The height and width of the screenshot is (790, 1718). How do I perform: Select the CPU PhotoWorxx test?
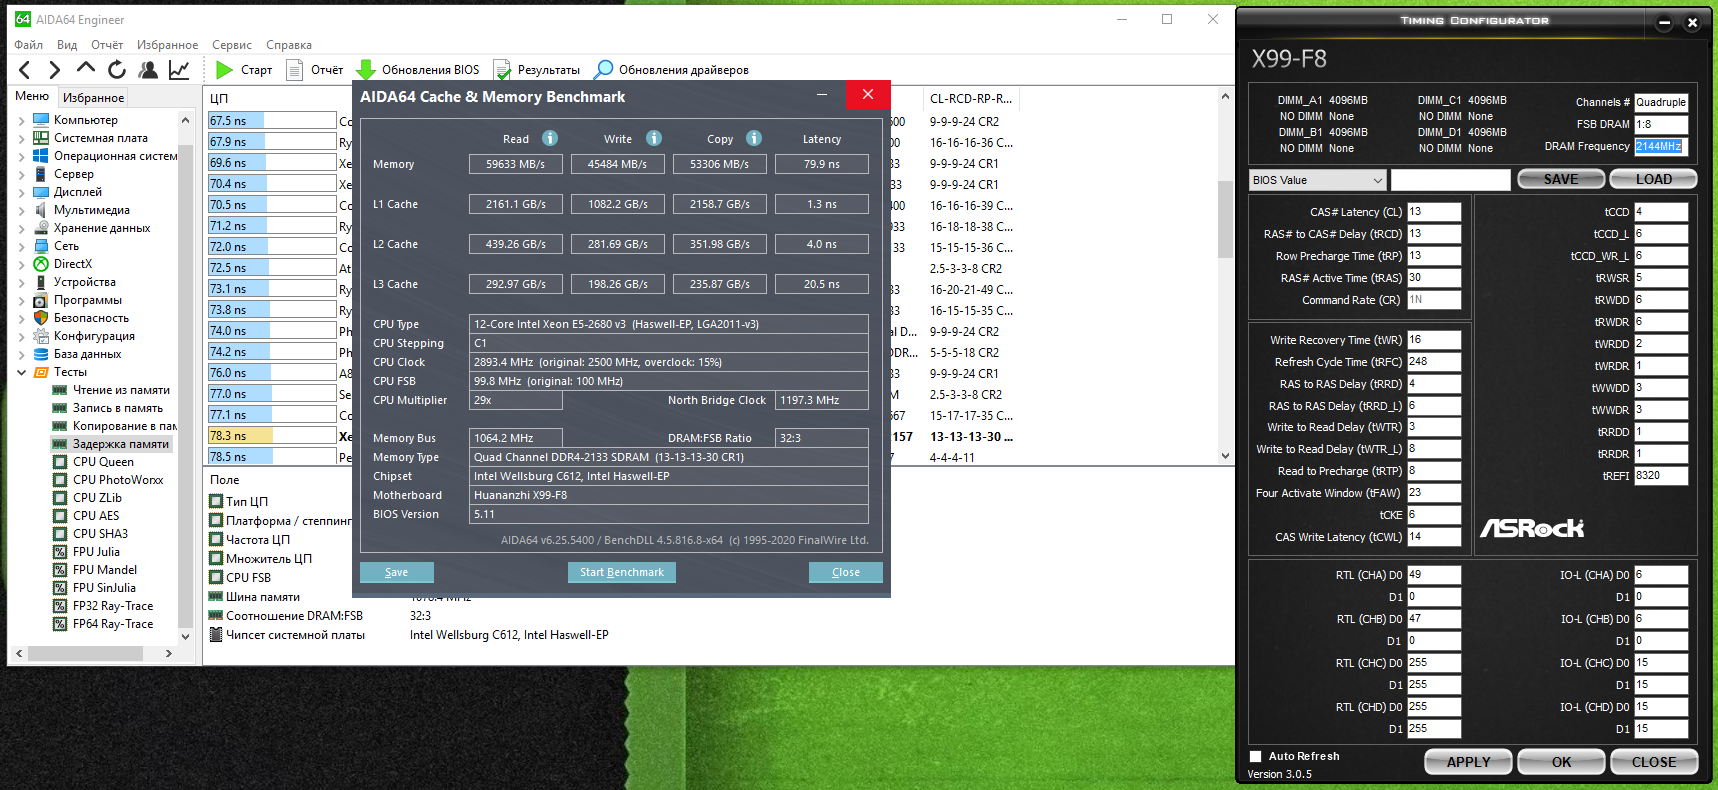click(118, 480)
